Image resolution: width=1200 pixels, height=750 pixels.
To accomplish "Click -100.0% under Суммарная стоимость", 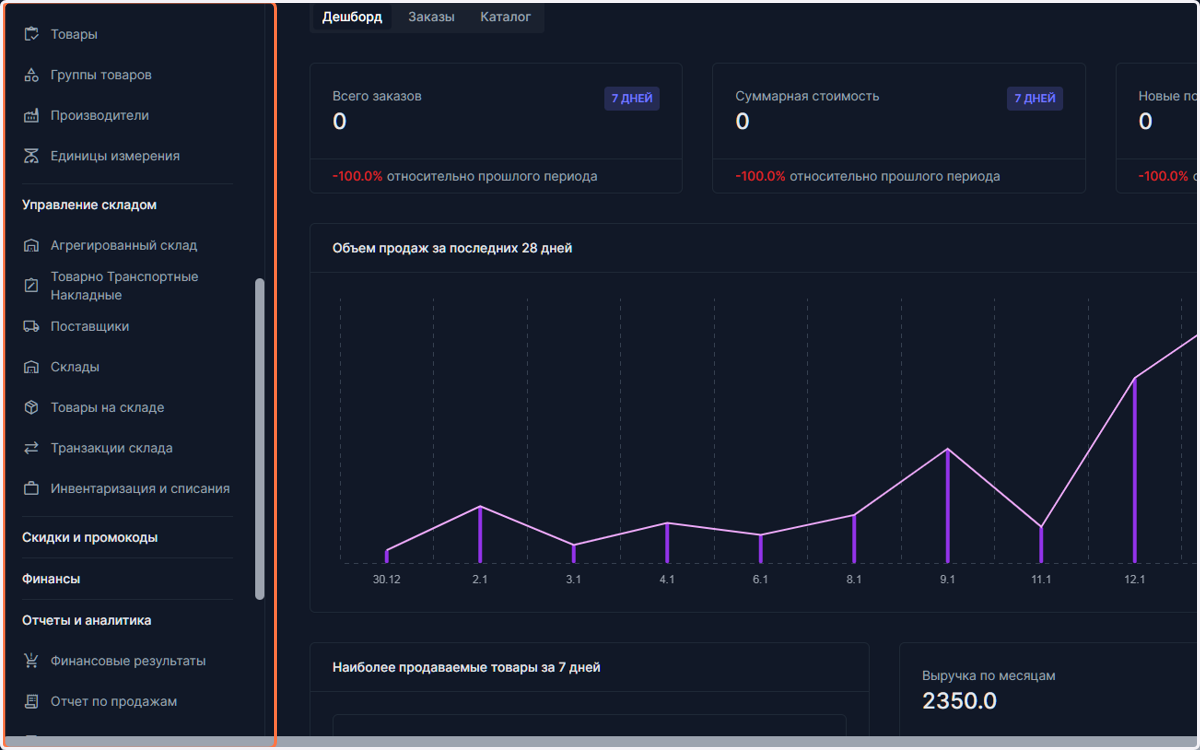I will [x=760, y=176].
